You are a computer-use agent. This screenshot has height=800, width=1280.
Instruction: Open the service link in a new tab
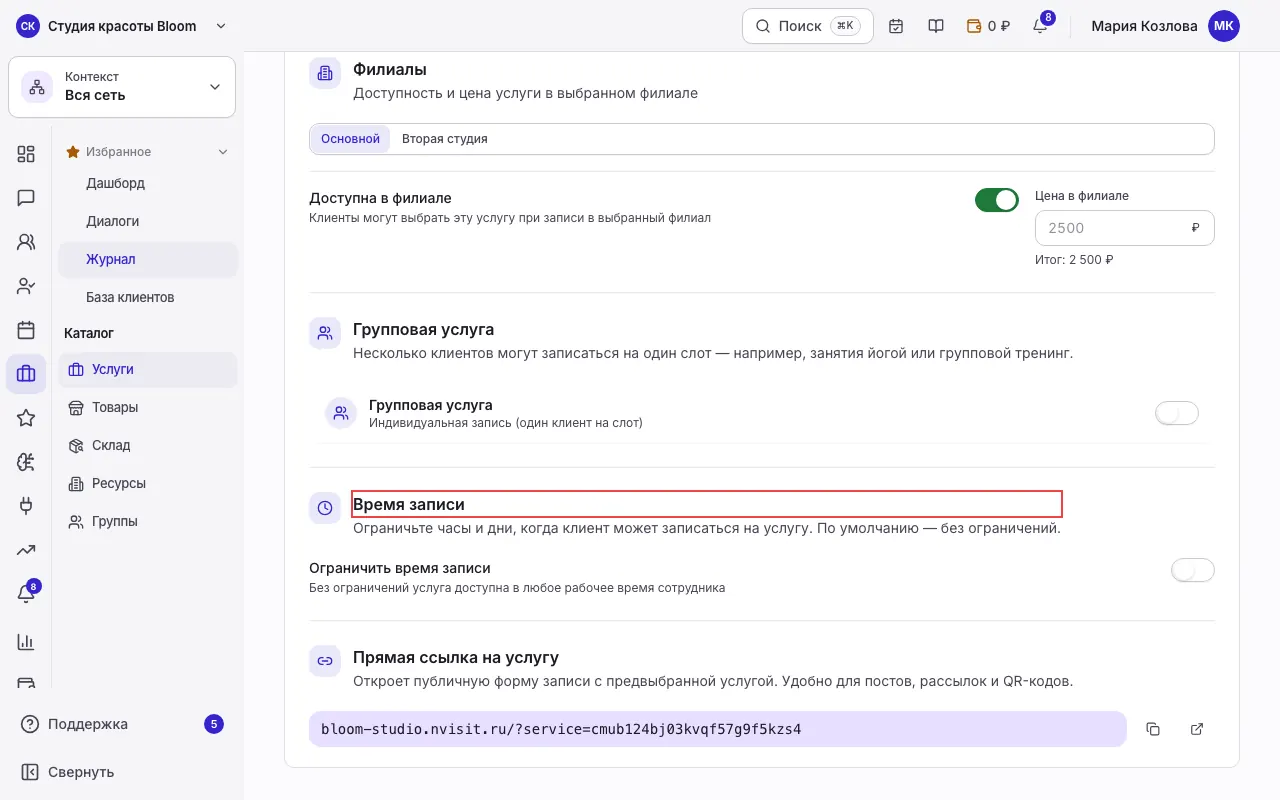(x=1197, y=729)
